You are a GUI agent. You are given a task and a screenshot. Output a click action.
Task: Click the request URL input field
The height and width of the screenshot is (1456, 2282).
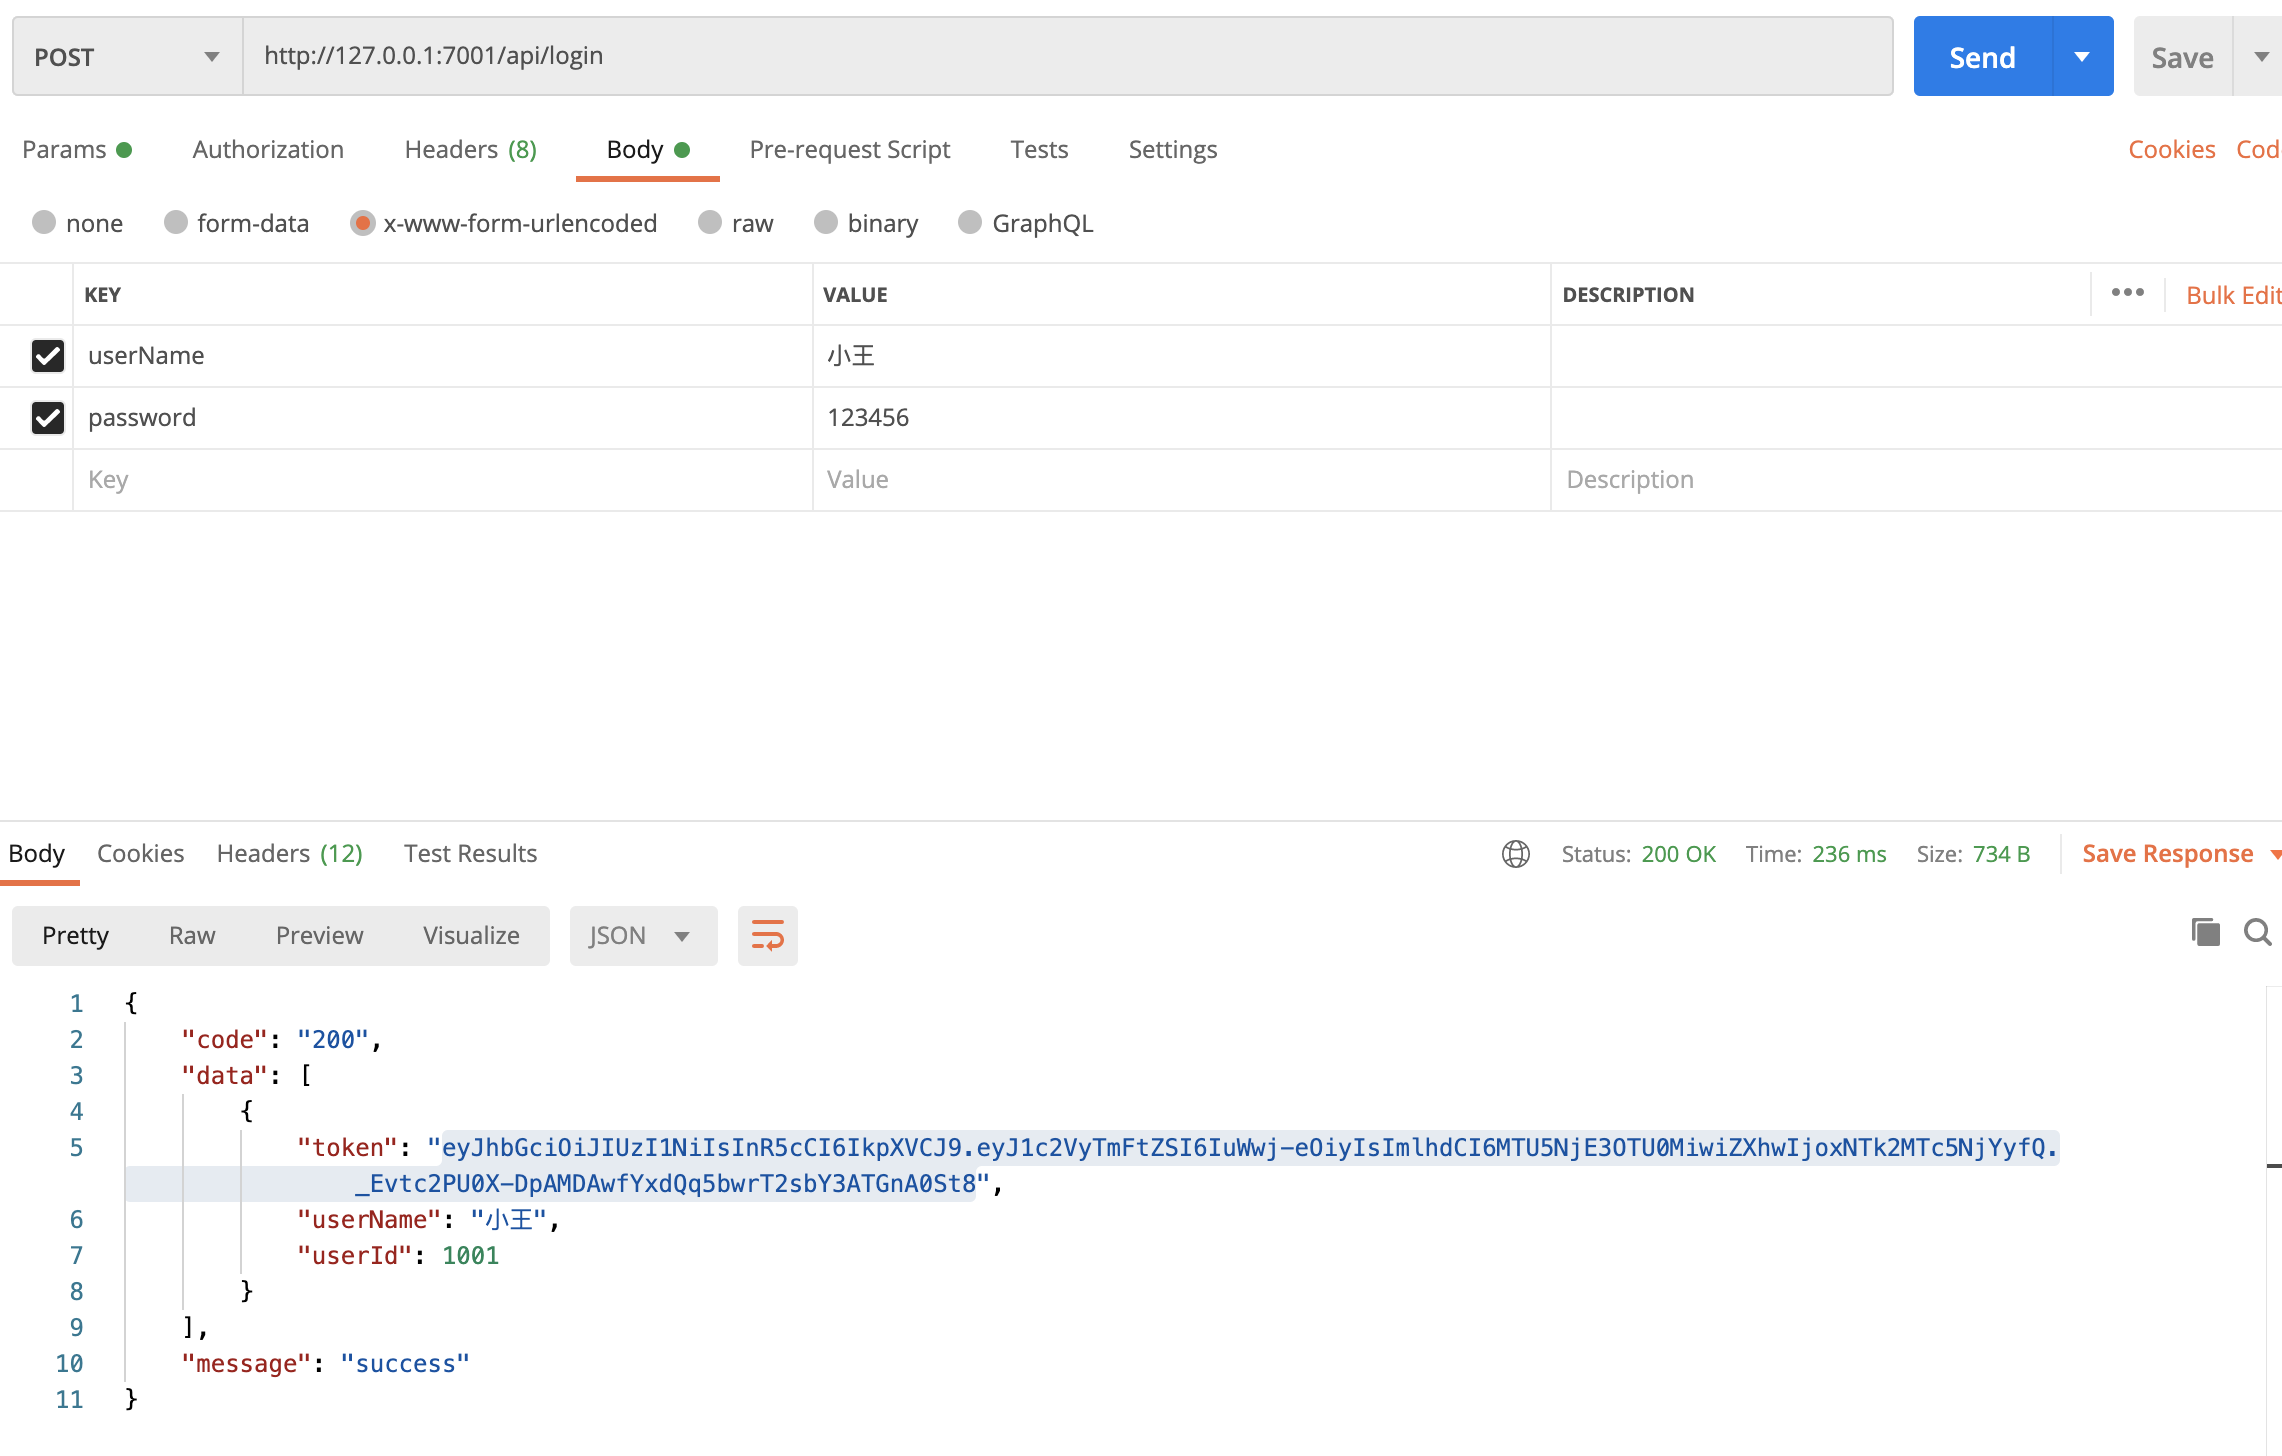coord(1067,56)
